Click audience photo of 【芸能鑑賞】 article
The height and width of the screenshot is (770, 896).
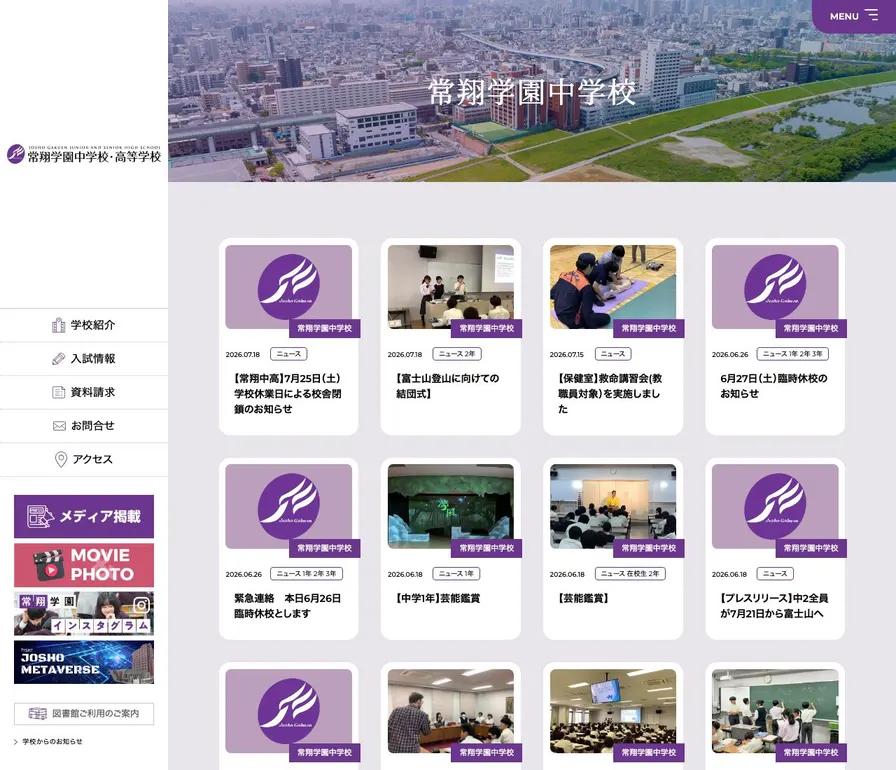[x=613, y=506]
